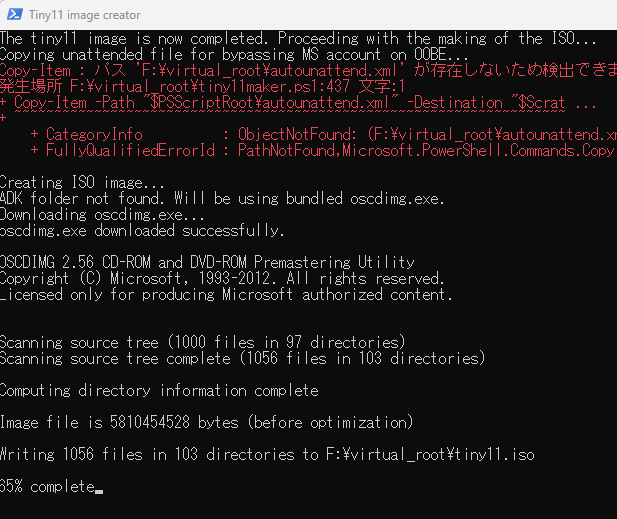617x519 pixels.
Task: Click the "Writing 1056 files" output line
Action: [x=267, y=454]
